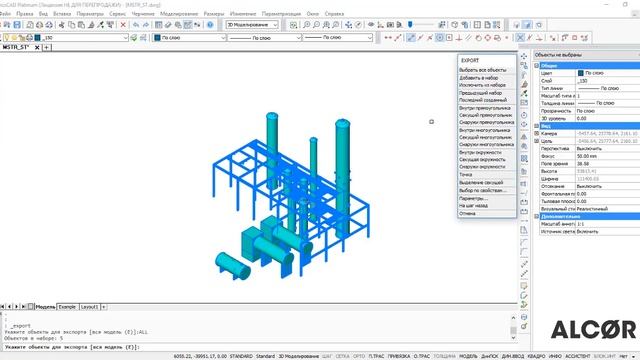Viewport: 640px width, 360px height.
Task: Click the layer printer icon
Action: click(29, 38)
